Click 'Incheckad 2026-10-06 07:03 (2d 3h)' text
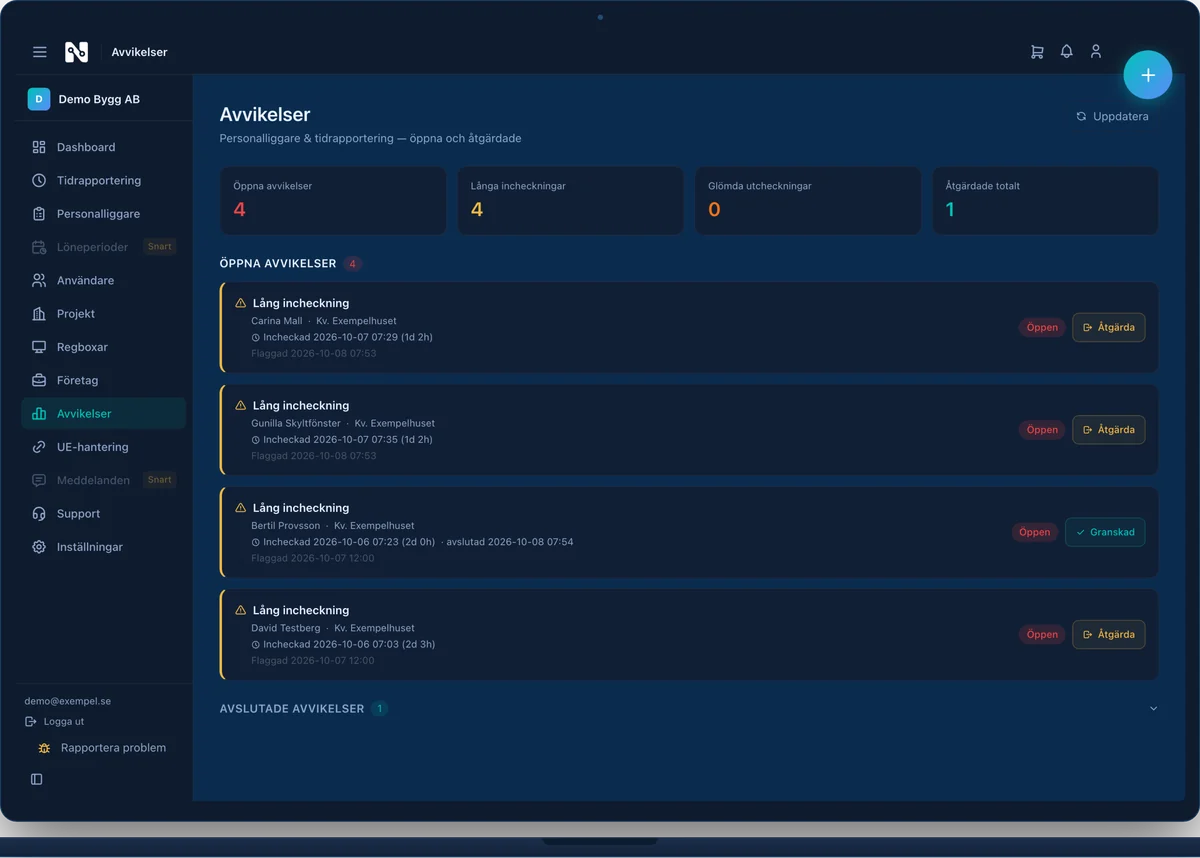1200x858 pixels. coord(349,644)
